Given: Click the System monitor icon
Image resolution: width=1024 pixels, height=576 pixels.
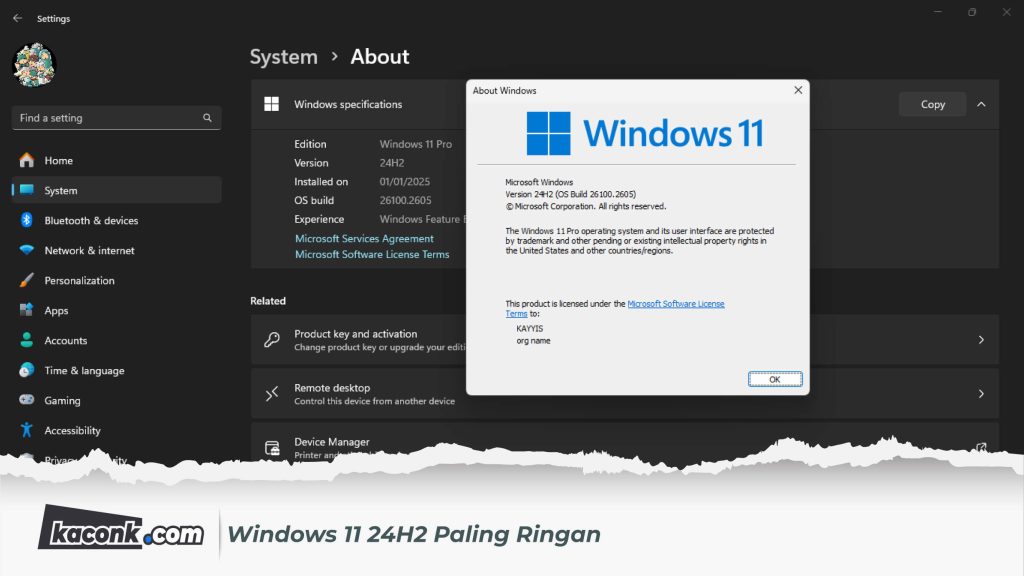Looking at the screenshot, I should 27,189.
